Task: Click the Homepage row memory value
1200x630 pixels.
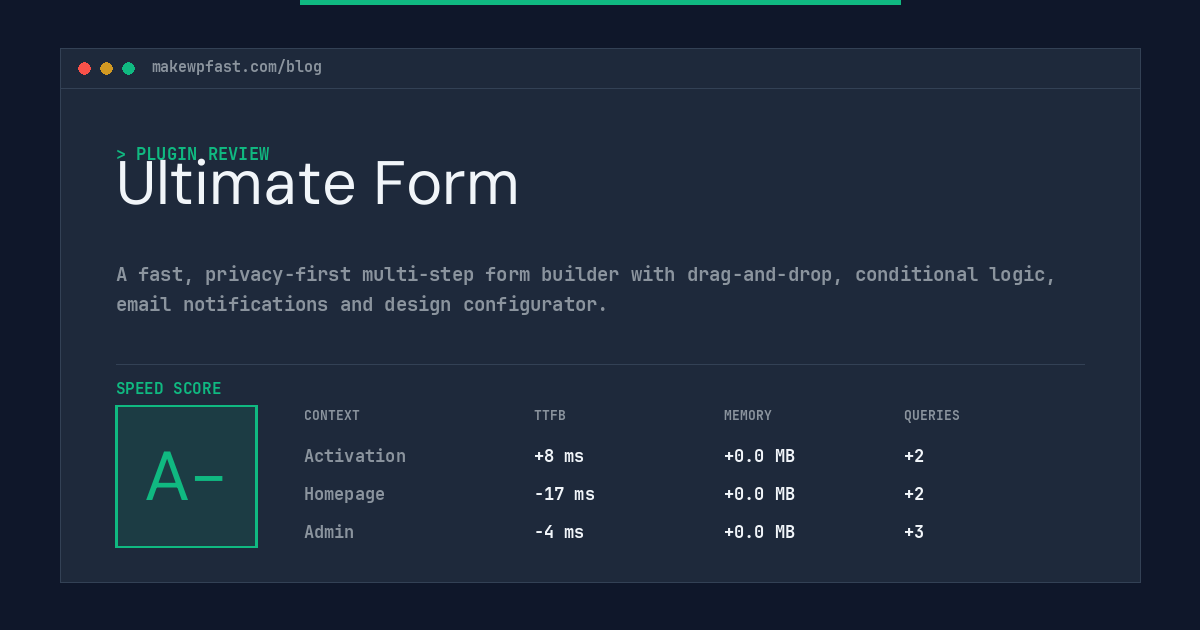Action: [x=759, y=494]
